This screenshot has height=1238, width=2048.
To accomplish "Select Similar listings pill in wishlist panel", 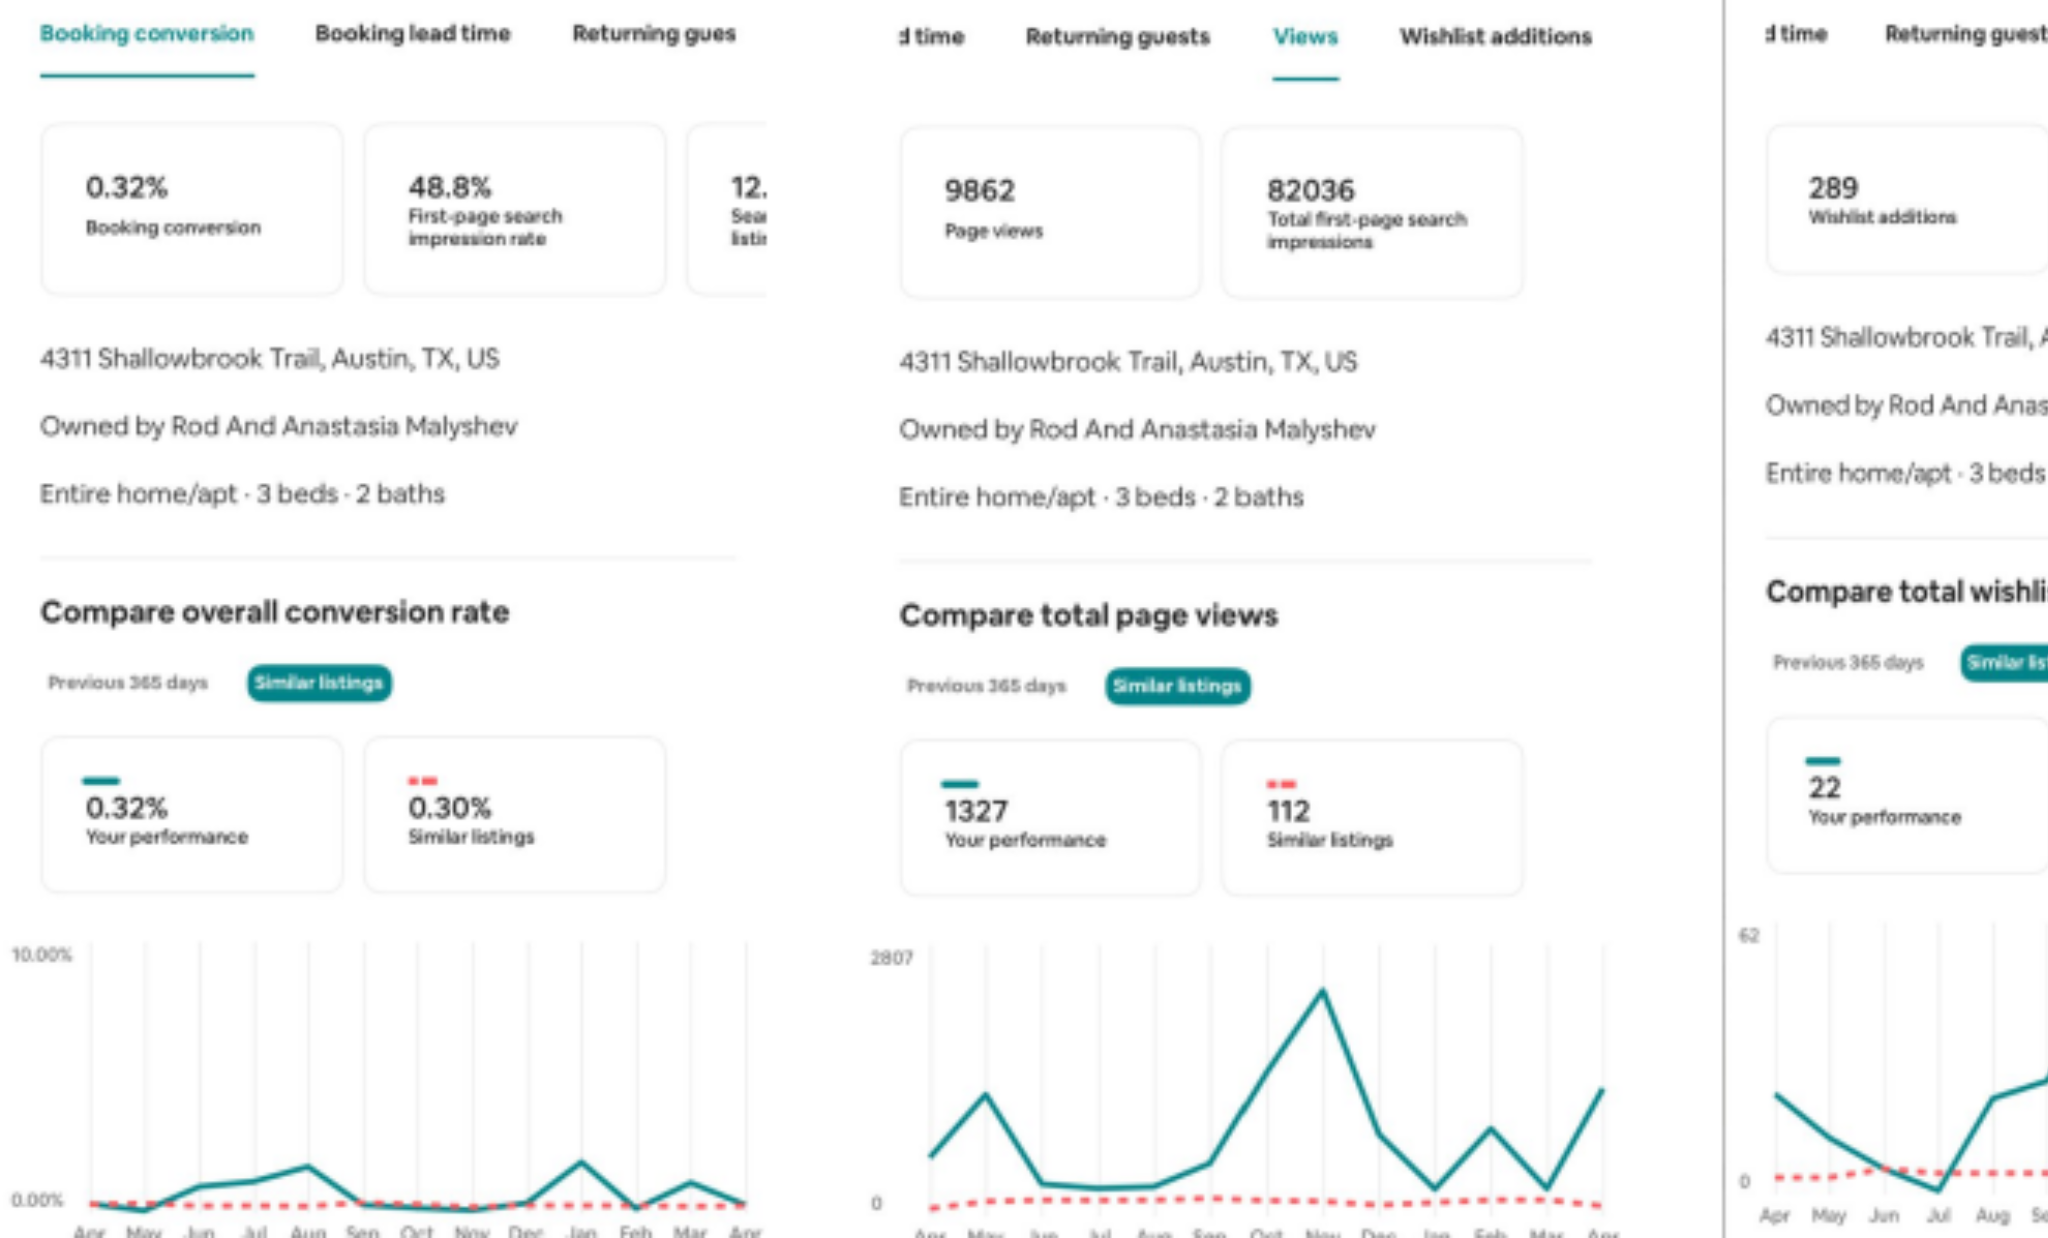I will pyautogui.click(x=2004, y=663).
